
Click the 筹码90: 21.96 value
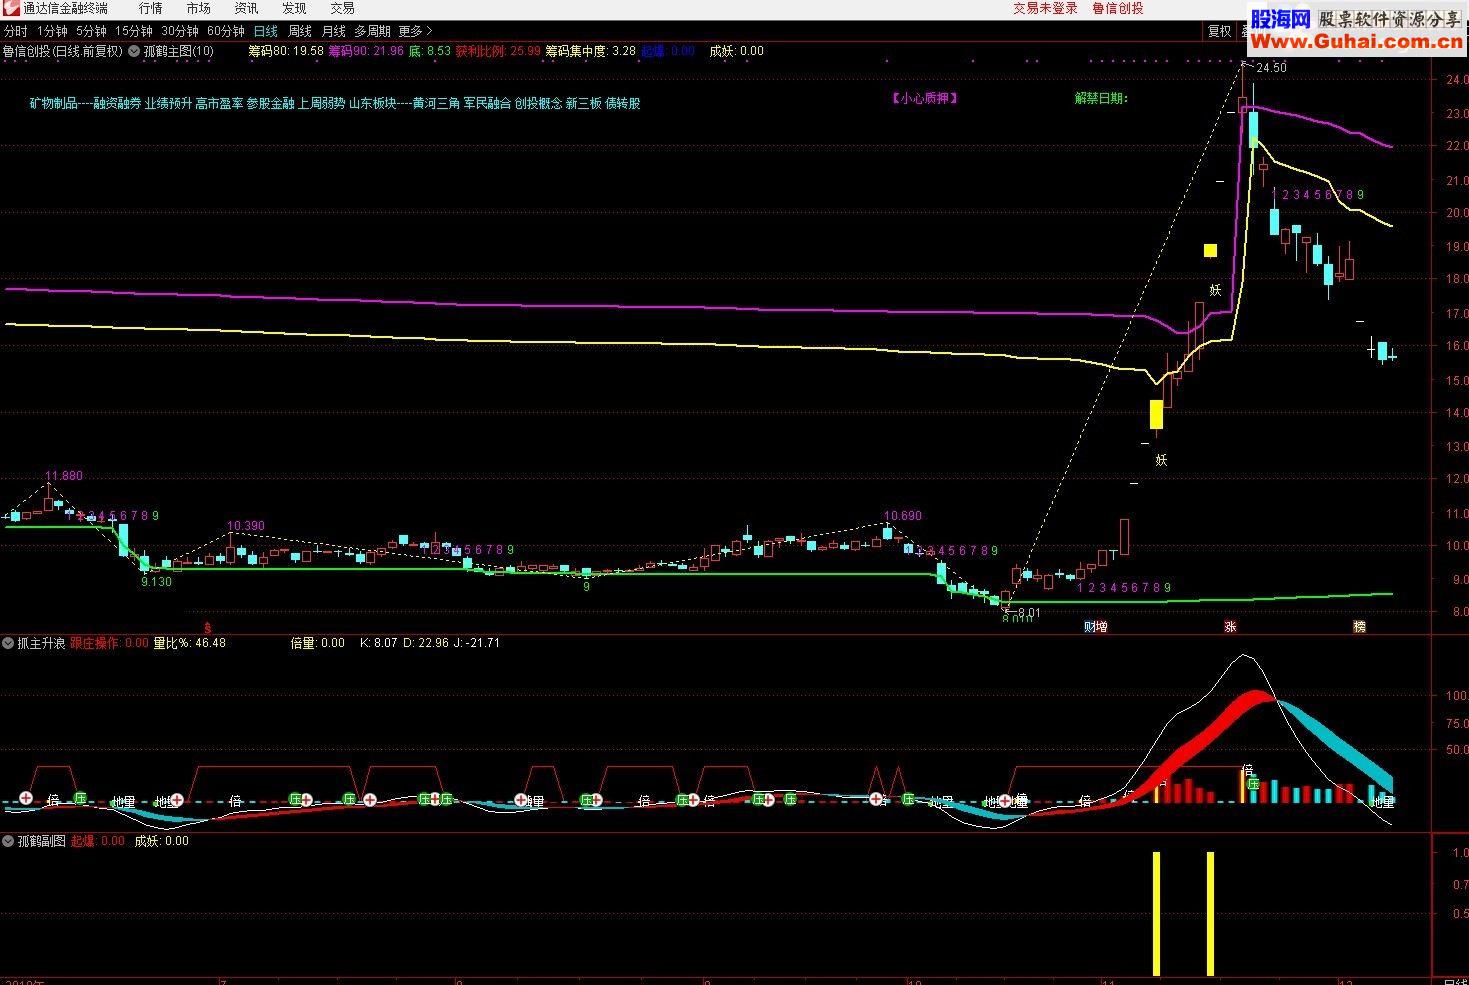366,51
